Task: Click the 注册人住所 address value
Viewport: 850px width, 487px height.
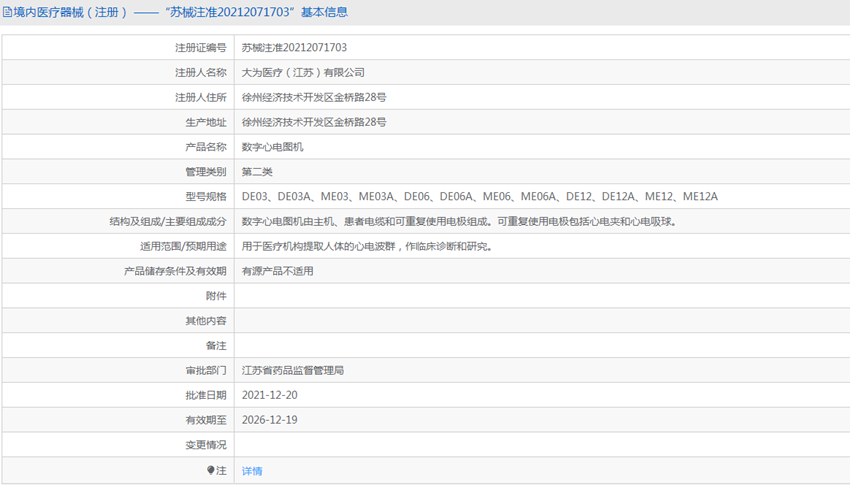Action: (314, 98)
